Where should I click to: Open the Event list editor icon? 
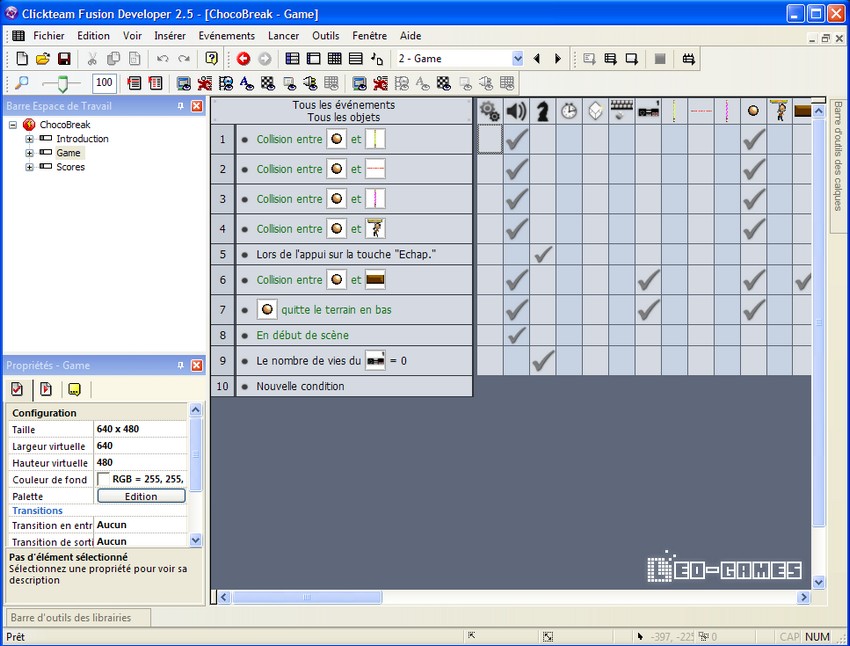[356, 59]
